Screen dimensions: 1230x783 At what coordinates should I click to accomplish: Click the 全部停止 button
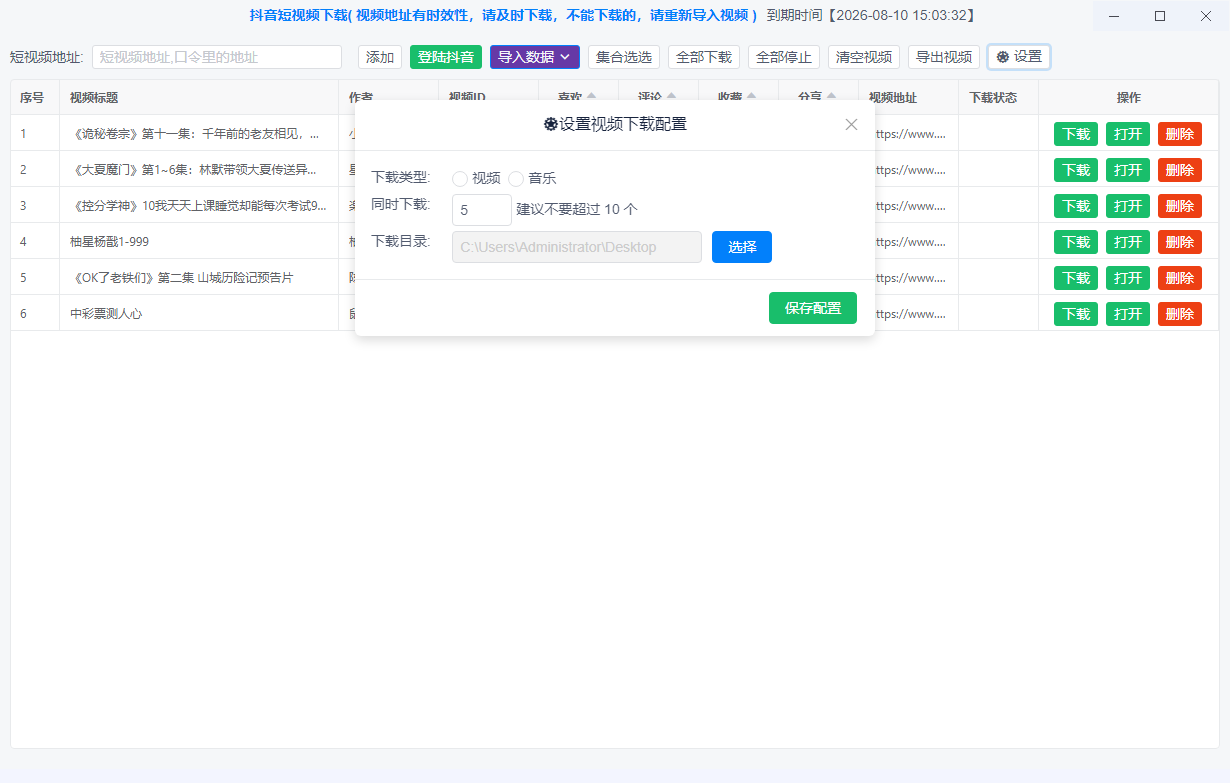tap(784, 57)
